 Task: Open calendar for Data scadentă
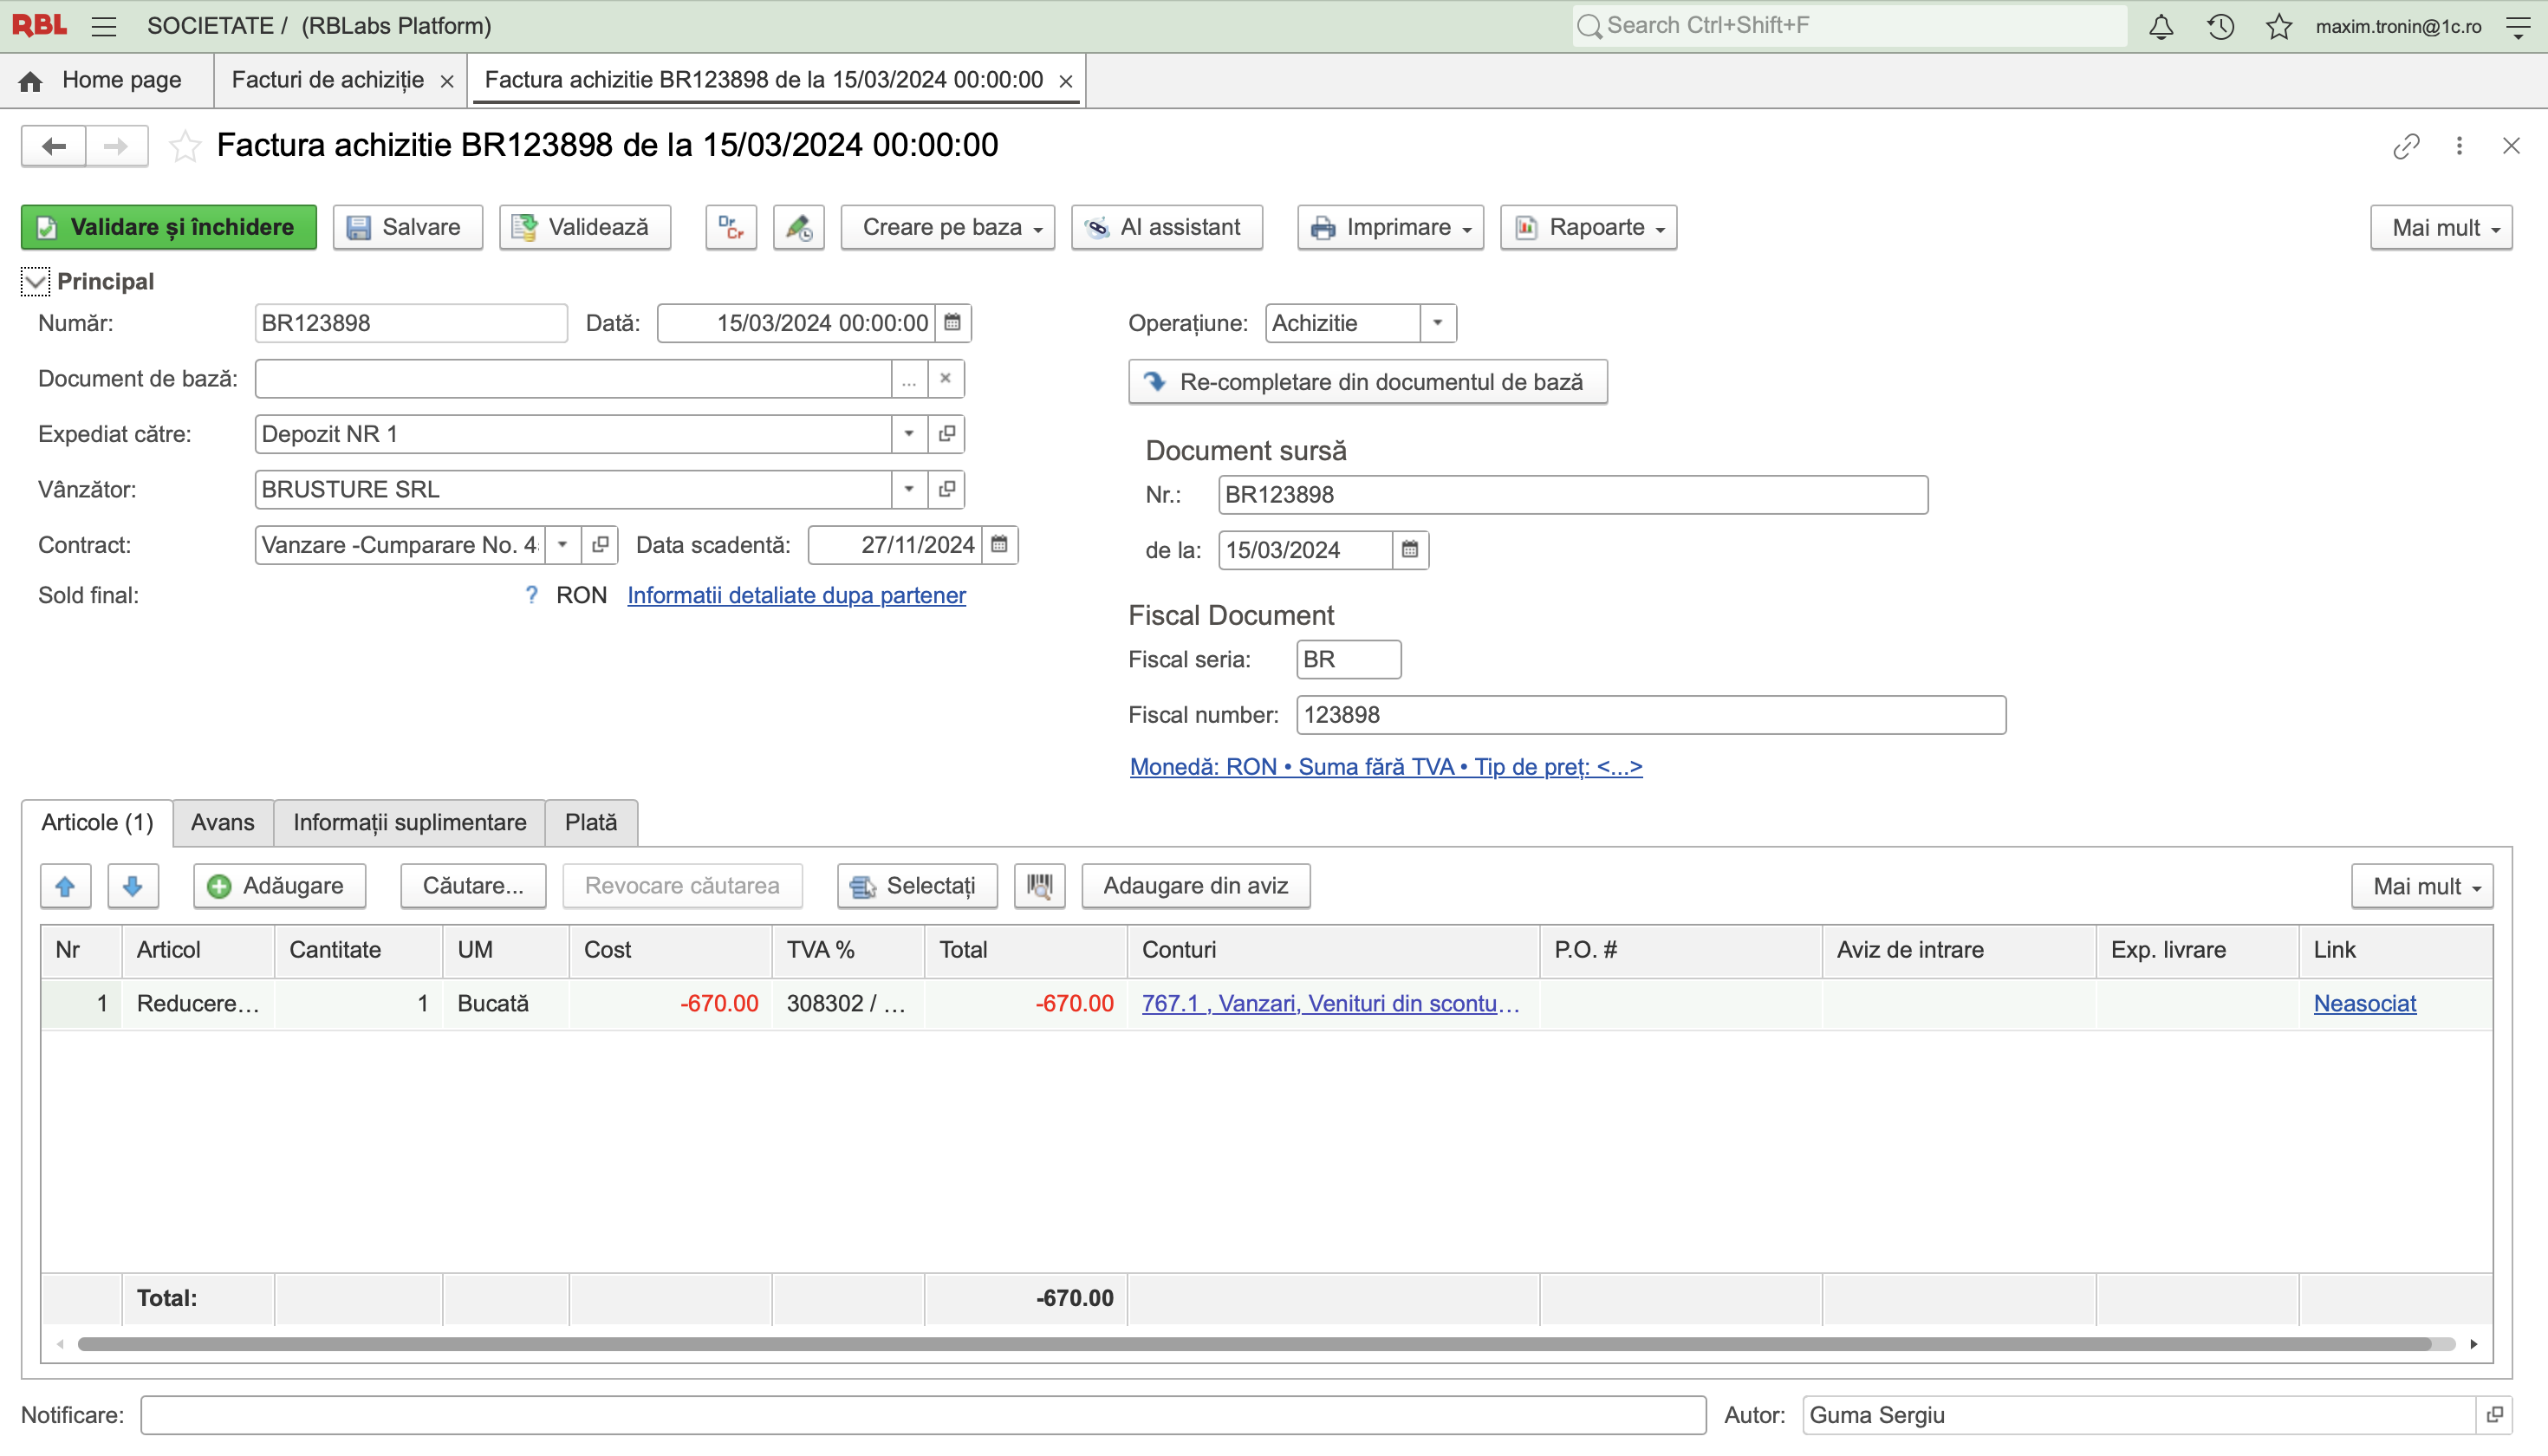point(1000,545)
